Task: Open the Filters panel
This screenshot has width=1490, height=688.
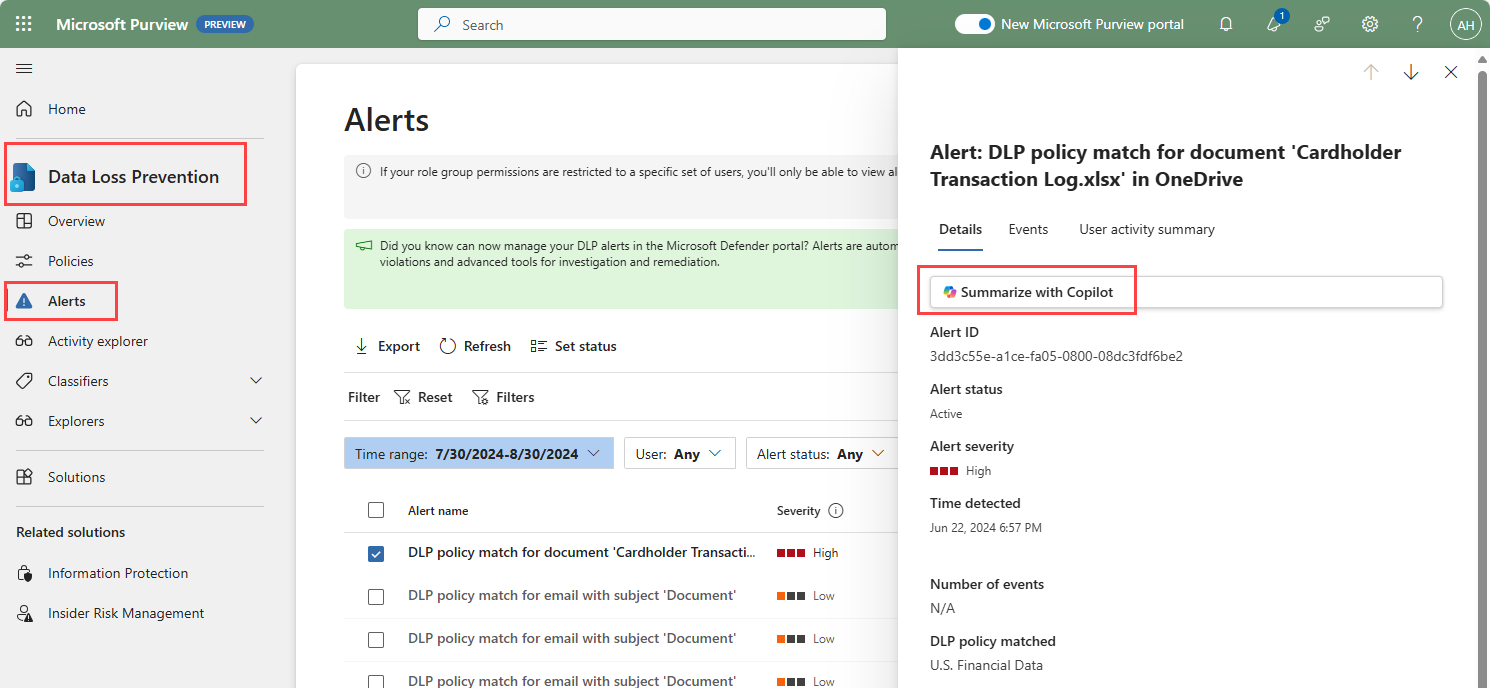Action: coord(503,397)
